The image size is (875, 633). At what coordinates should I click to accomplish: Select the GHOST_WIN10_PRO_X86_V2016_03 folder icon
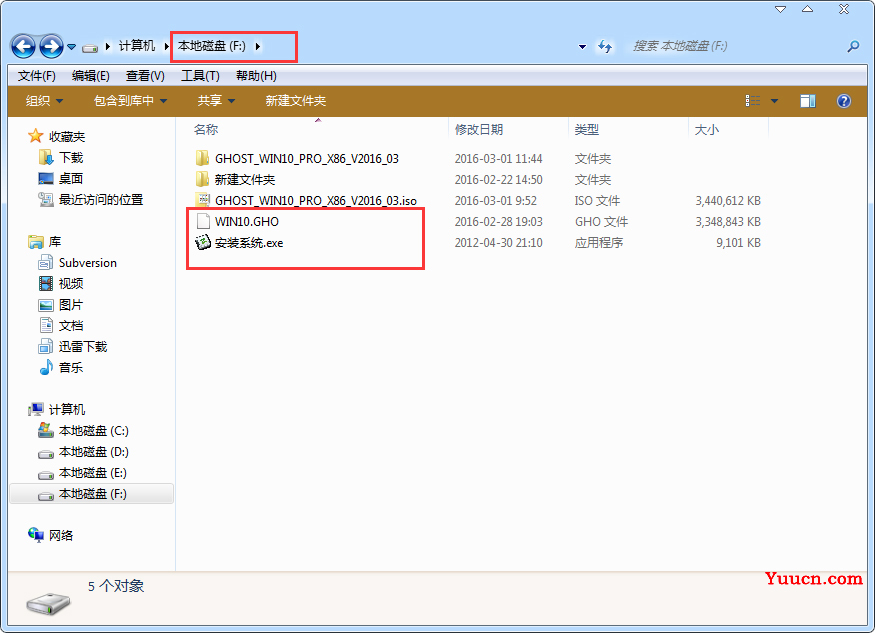point(203,158)
